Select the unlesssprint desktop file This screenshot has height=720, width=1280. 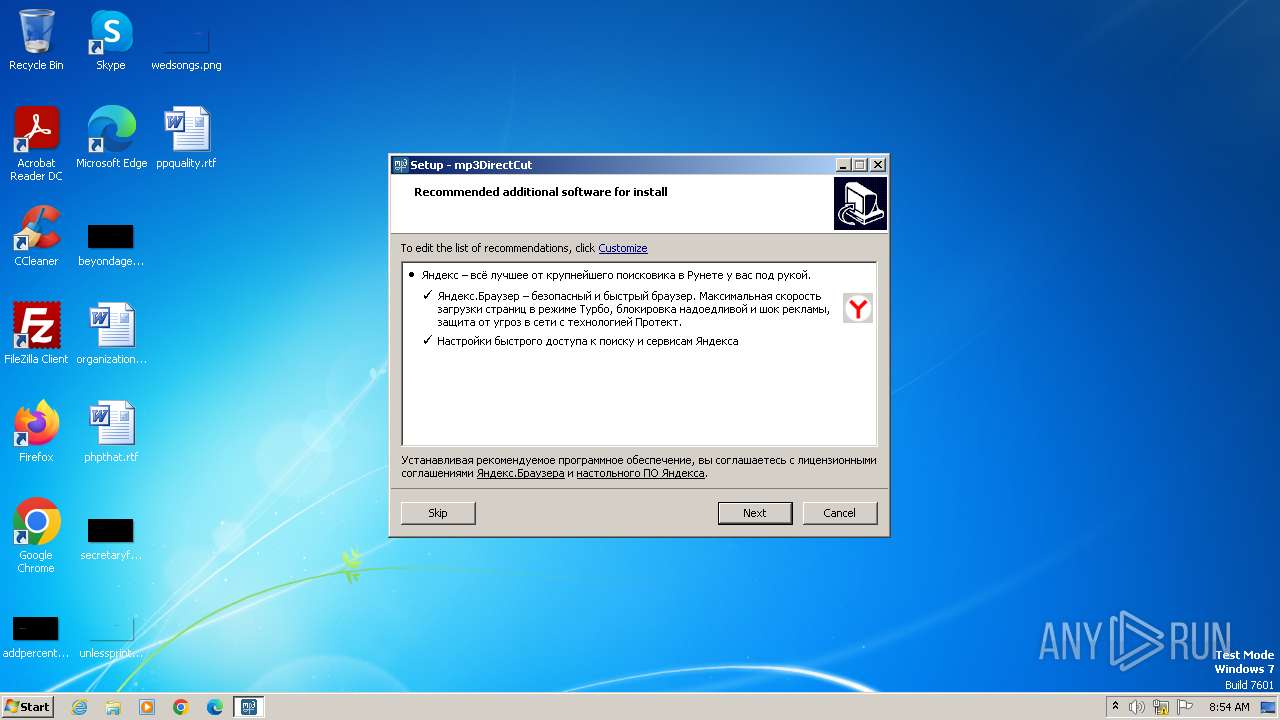pos(111,637)
